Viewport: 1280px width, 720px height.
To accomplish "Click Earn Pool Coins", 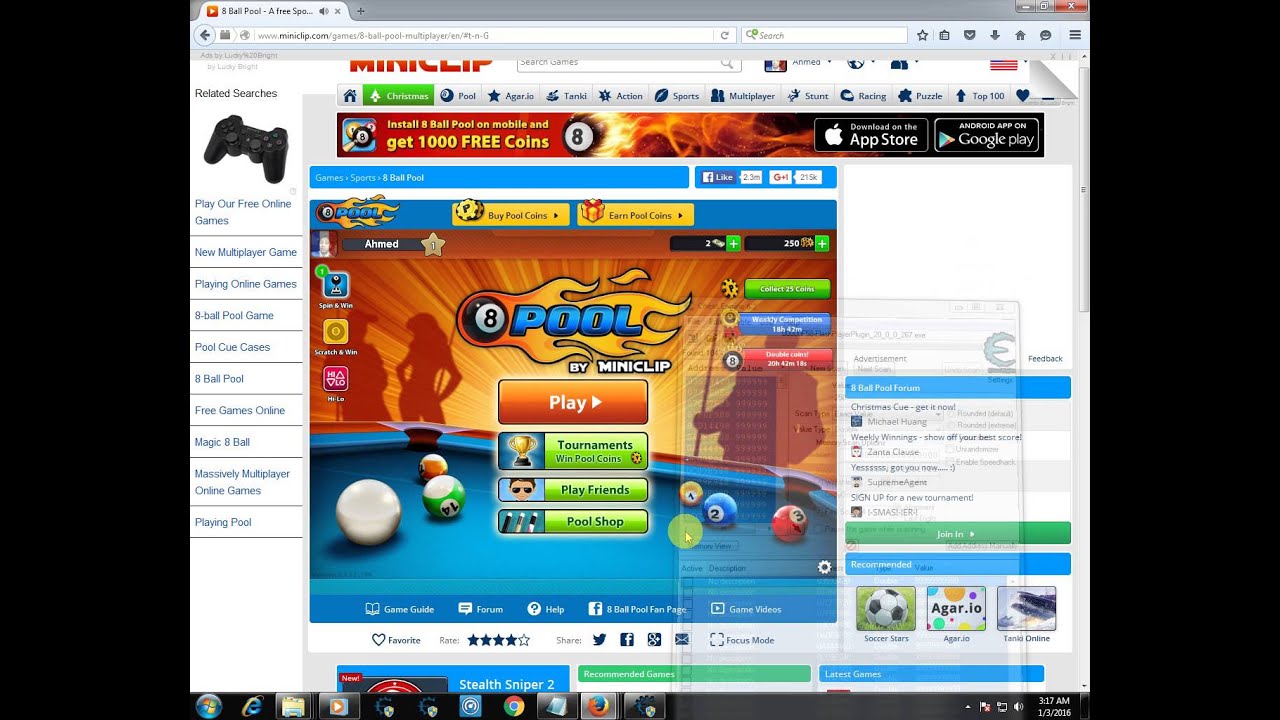I will pyautogui.click(x=635, y=215).
